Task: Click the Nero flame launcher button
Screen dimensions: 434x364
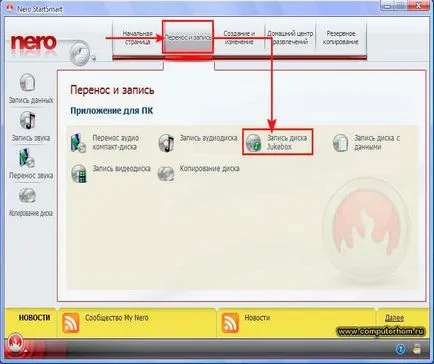Action: 16,343
